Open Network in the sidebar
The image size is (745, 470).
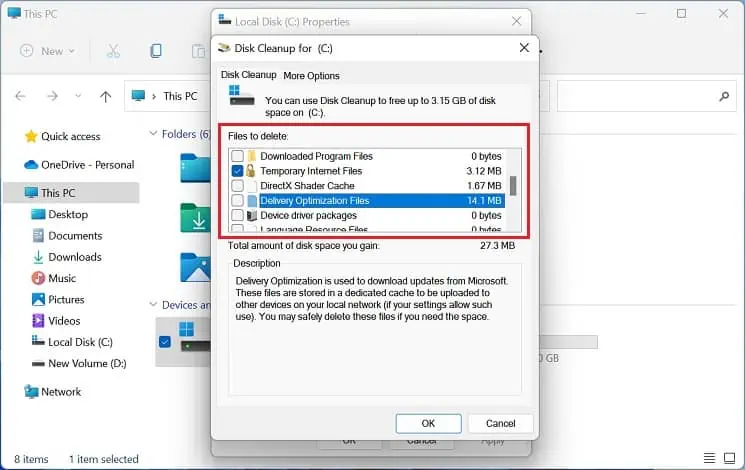tap(61, 392)
